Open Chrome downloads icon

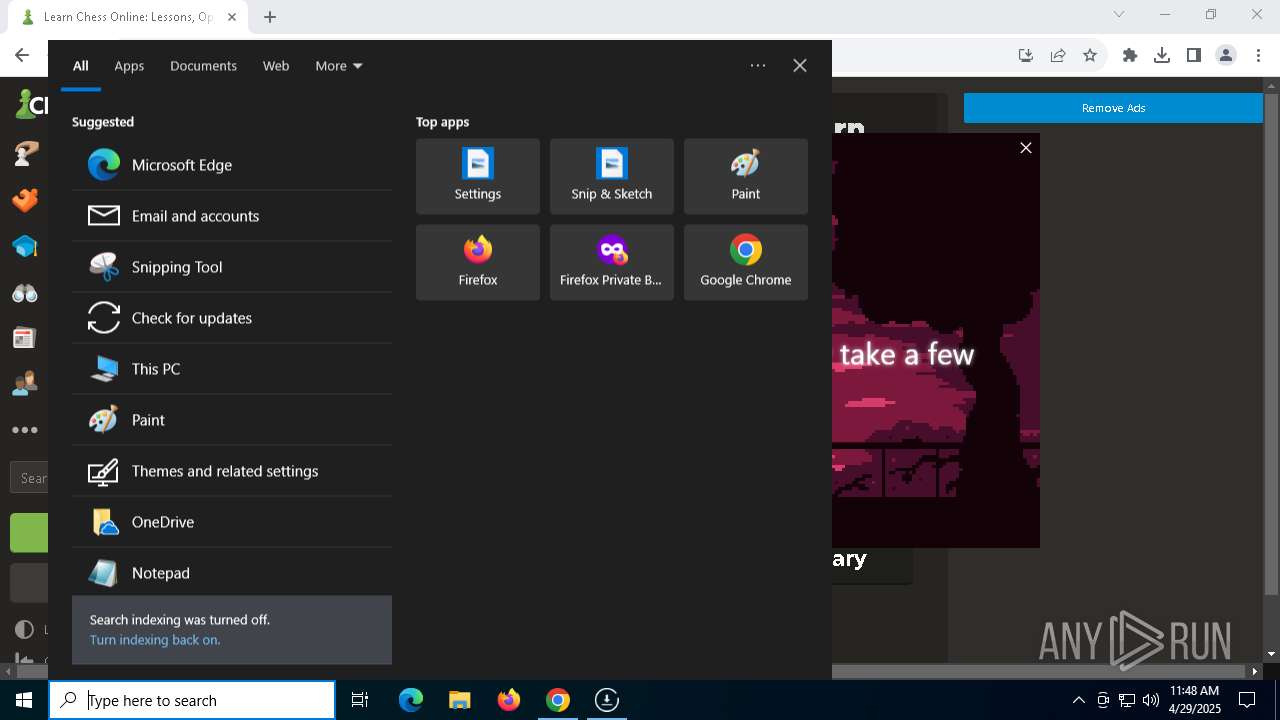(1162, 55)
